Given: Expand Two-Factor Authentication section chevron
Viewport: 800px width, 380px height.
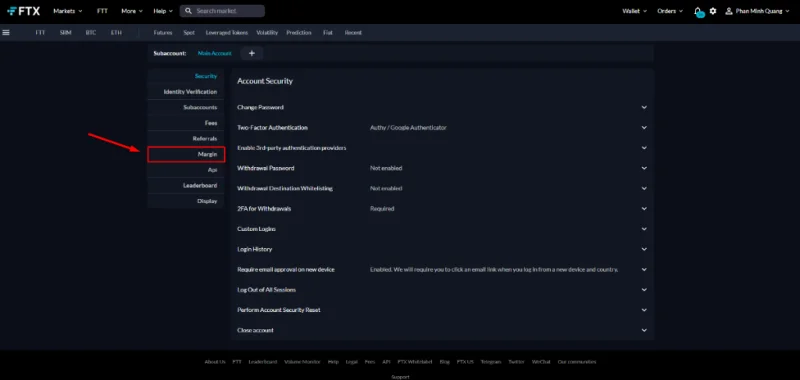Looking at the screenshot, I should pyautogui.click(x=644, y=128).
